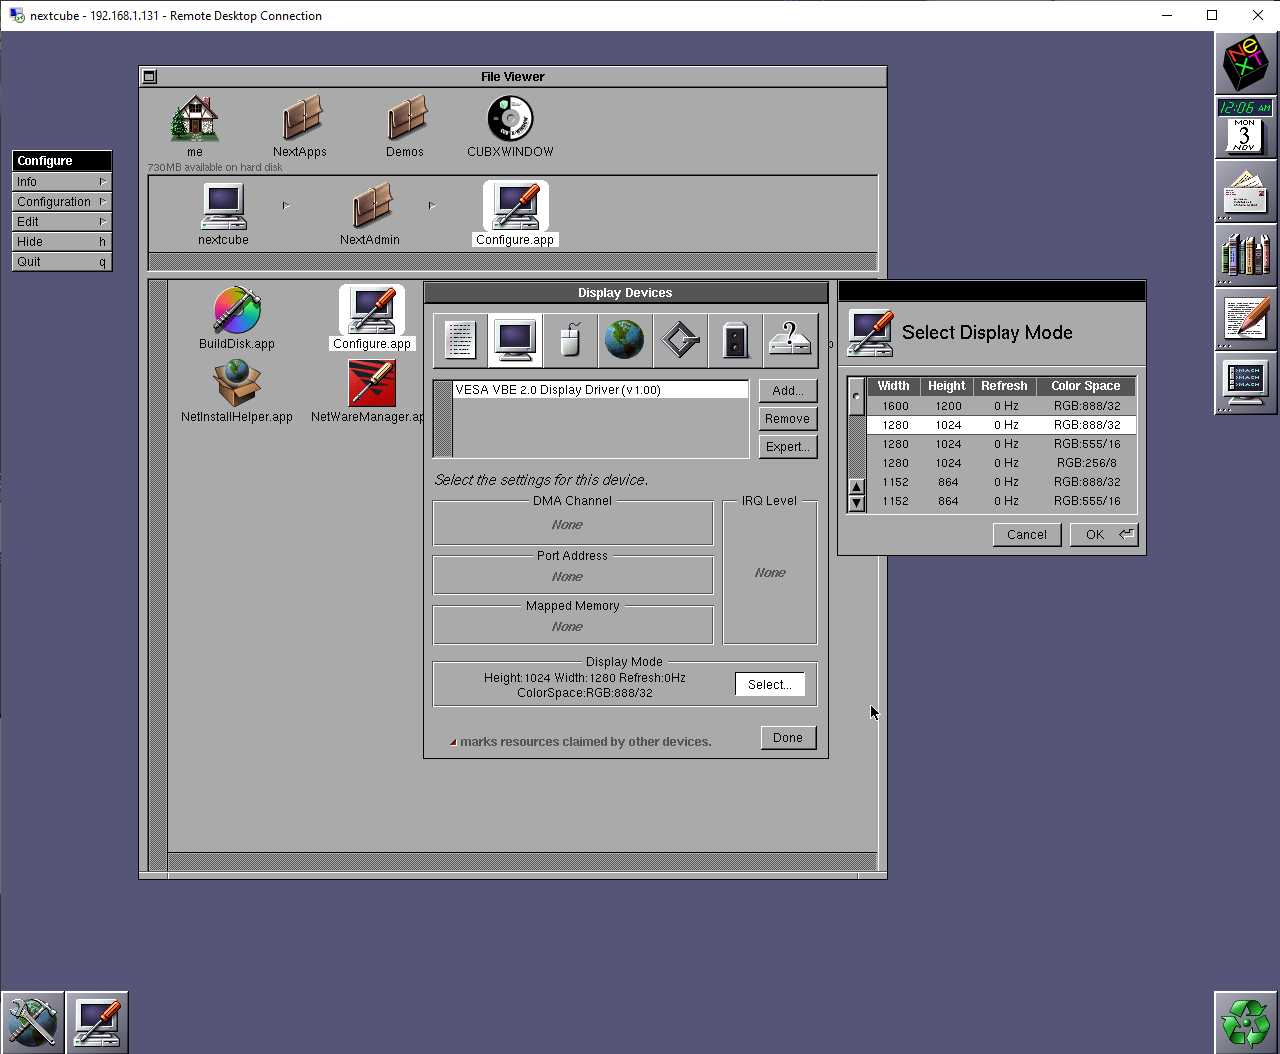Select the Mouse devices icon
The width and height of the screenshot is (1280, 1054).
coord(570,340)
